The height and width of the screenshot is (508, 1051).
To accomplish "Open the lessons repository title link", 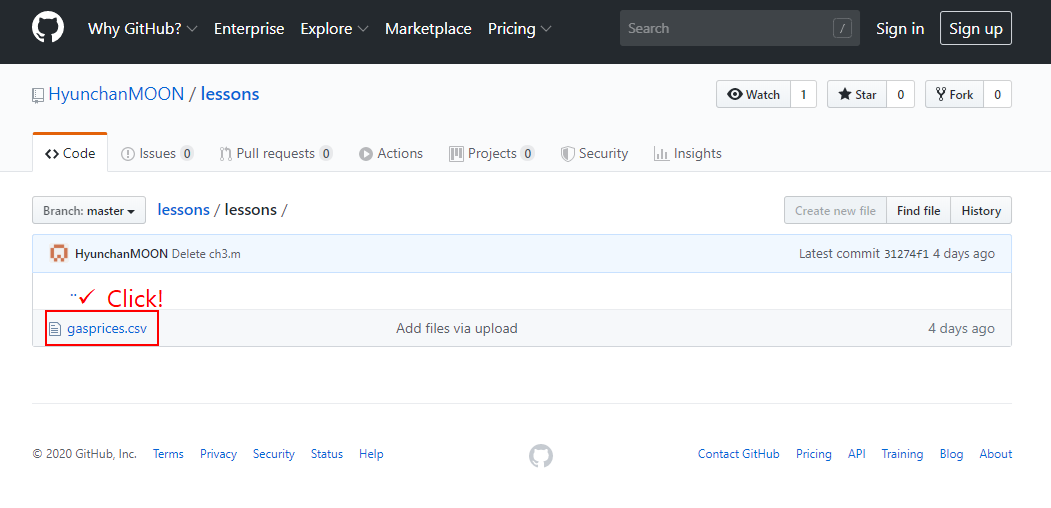I will tap(230, 94).
